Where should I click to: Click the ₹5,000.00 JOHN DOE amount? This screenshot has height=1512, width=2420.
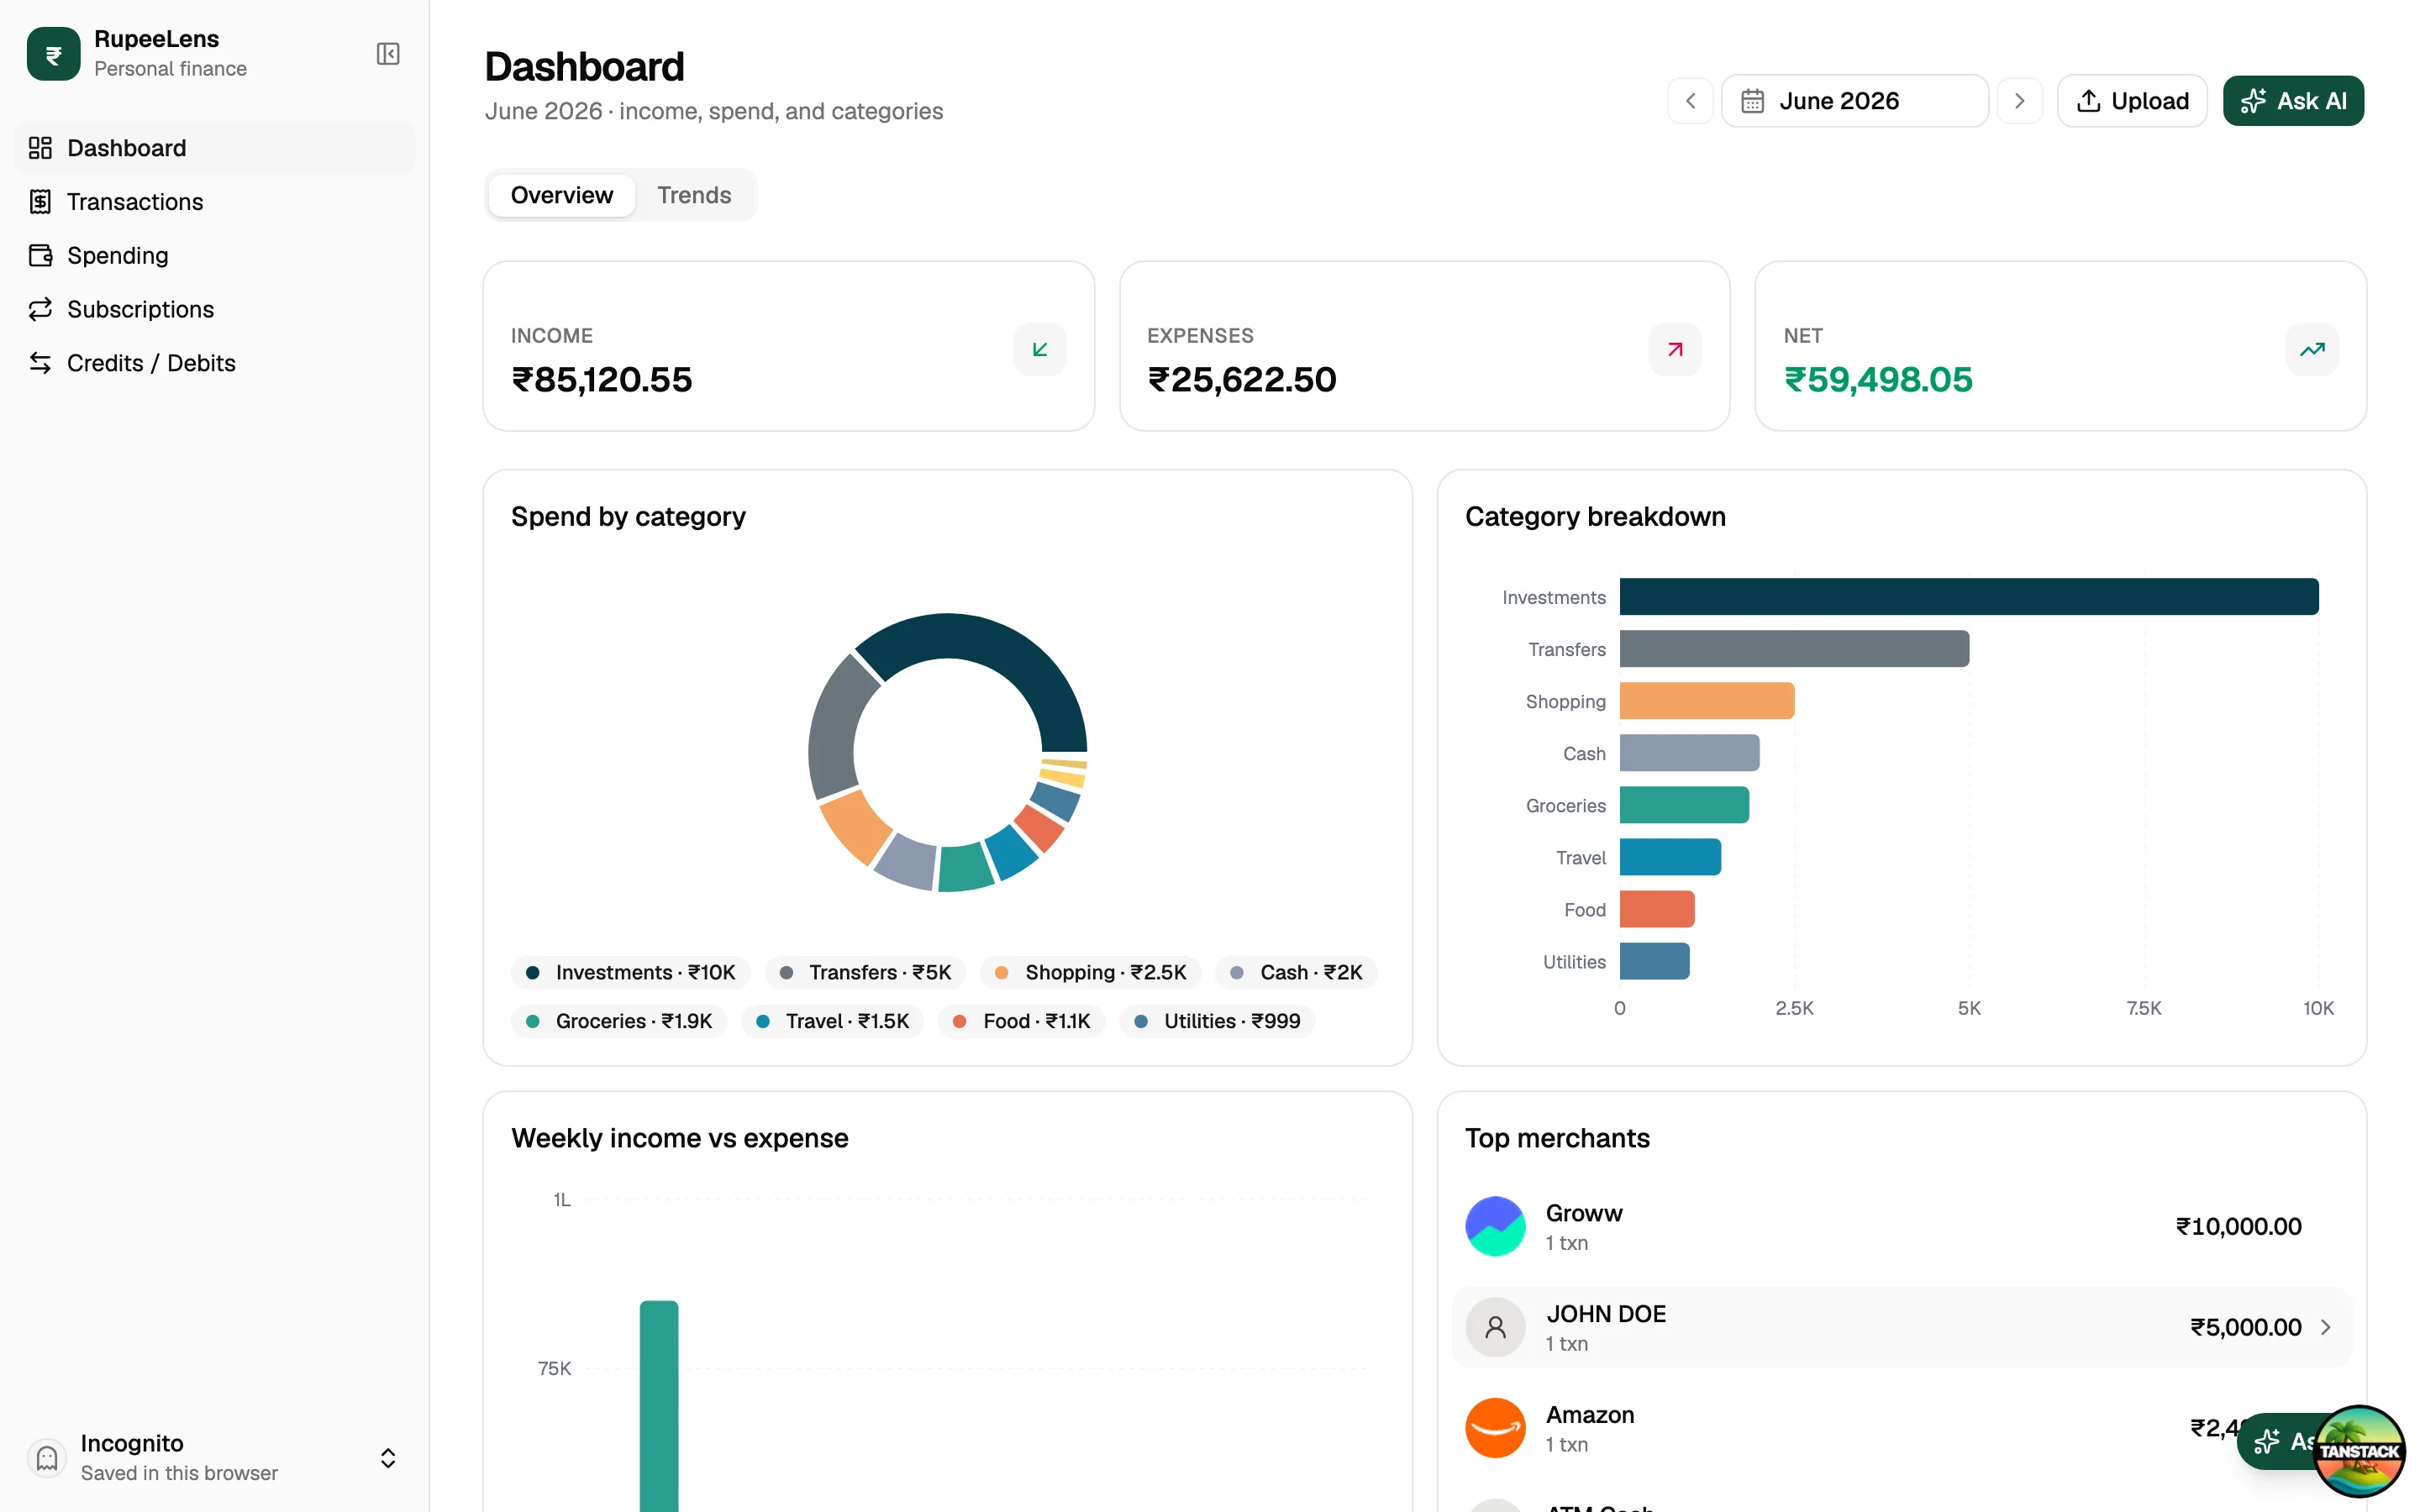(2245, 1327)
